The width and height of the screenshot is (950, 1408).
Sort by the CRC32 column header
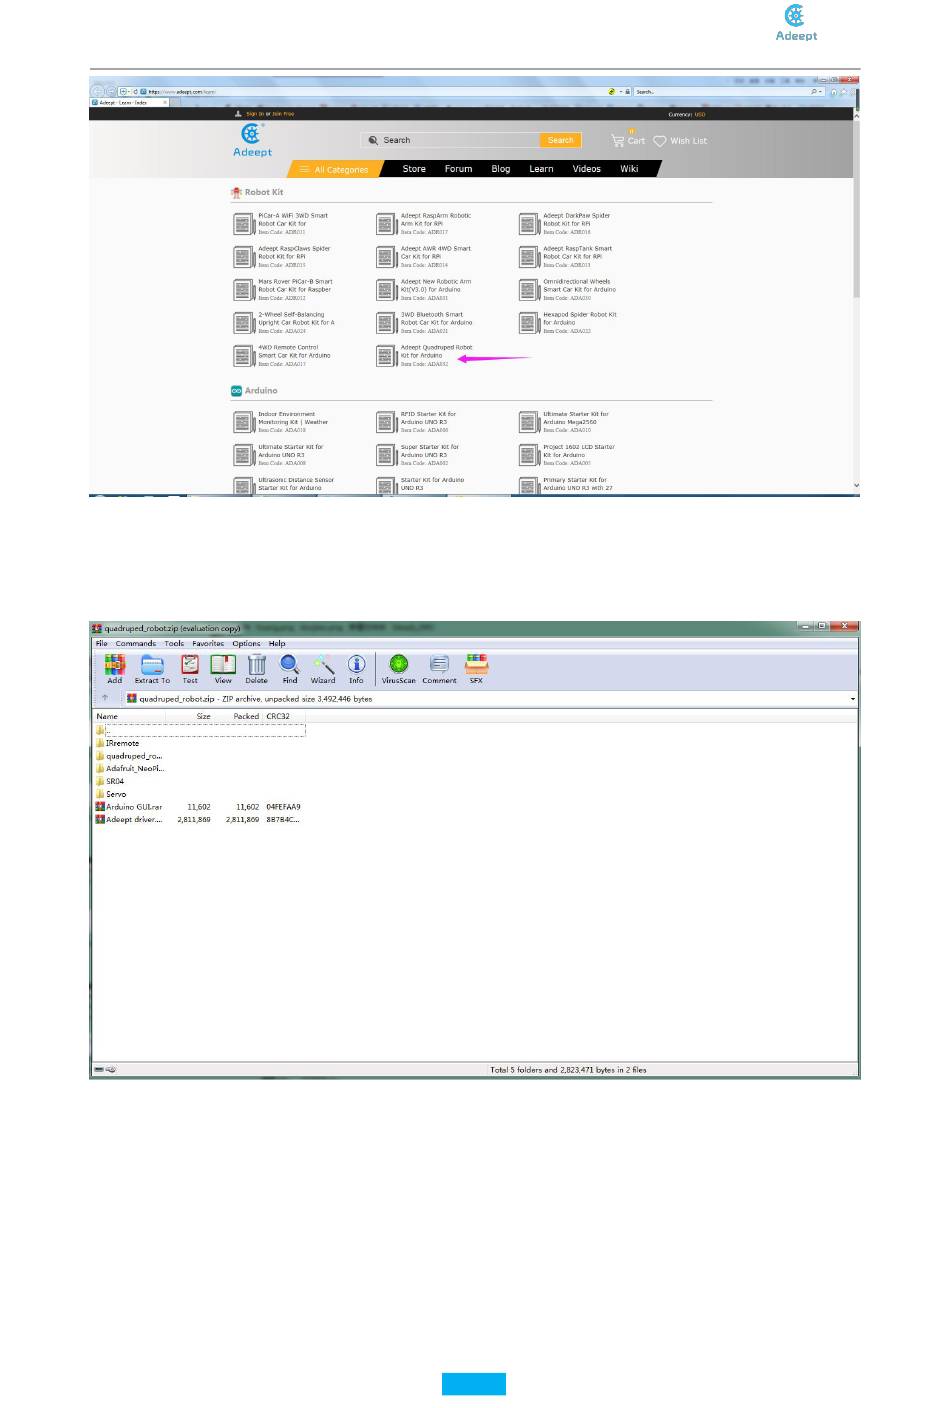pos(278,716)
